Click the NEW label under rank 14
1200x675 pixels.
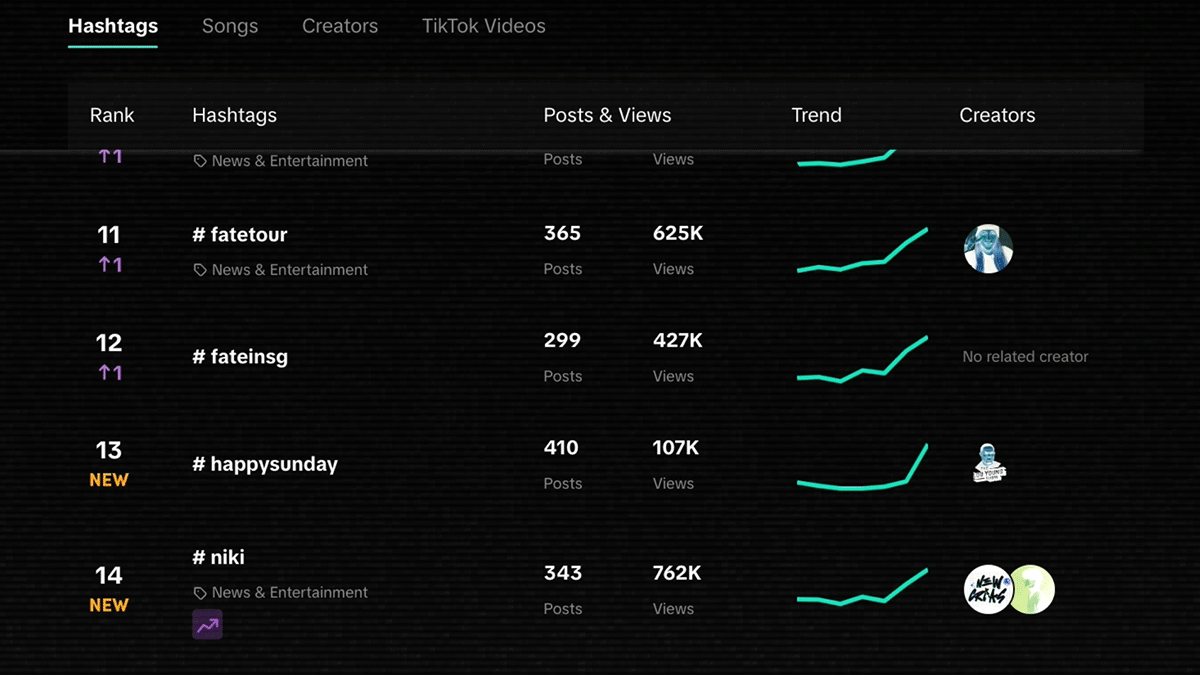click(x=109, y=605)
